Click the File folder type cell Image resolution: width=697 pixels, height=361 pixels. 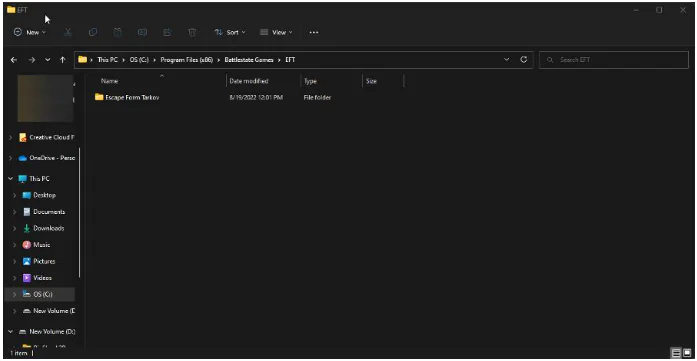pyautogui.click(x=317, y=97)
